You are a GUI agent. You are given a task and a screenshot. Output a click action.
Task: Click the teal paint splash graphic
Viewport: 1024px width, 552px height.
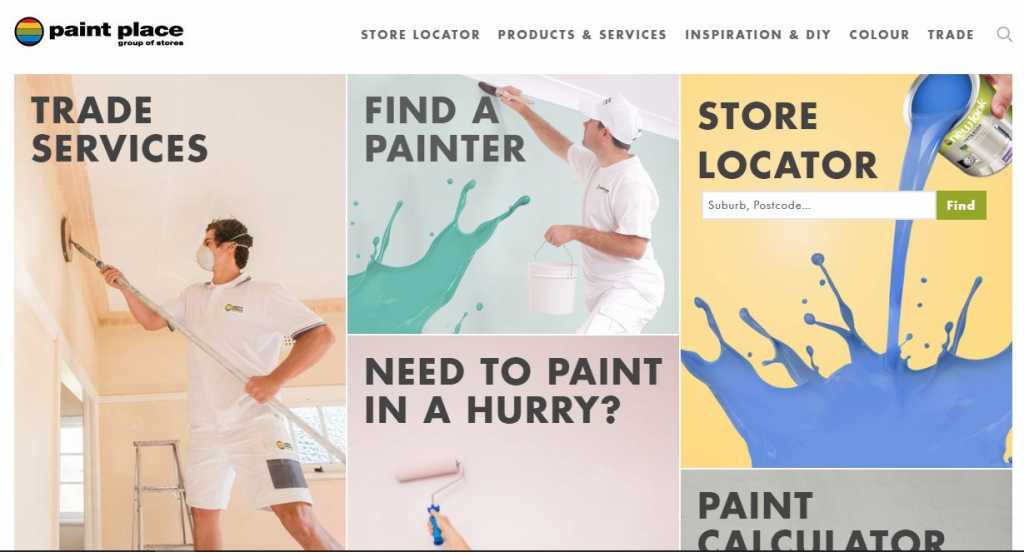point(438,261)
